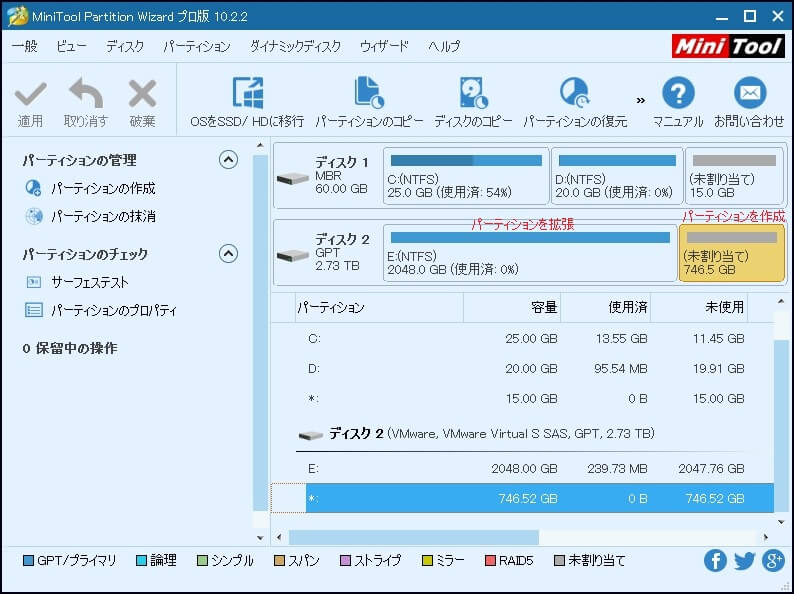Click the Apply (適用) checkmark icon

[x=30, y=94]
